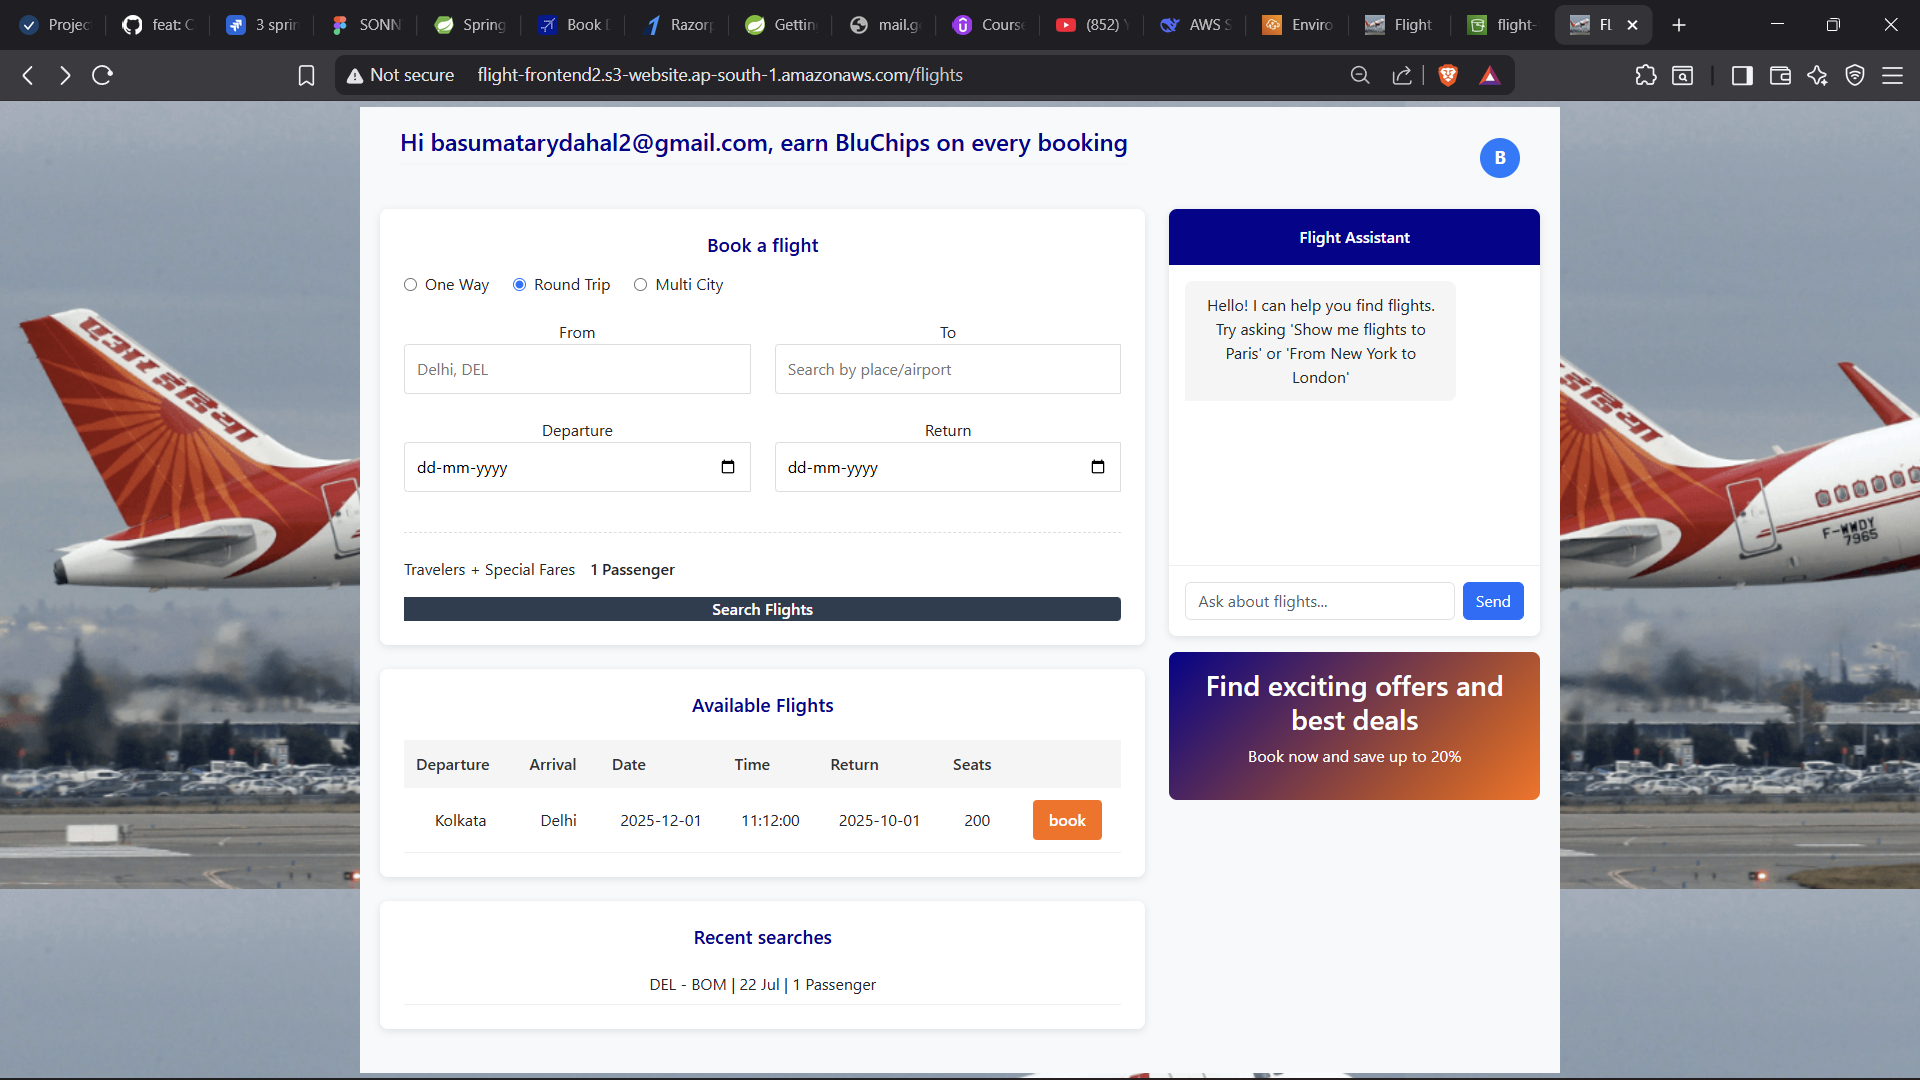The image size is (1920, 1080).
Task: Switch to the Flight tab
Action: pos(1399,25)
